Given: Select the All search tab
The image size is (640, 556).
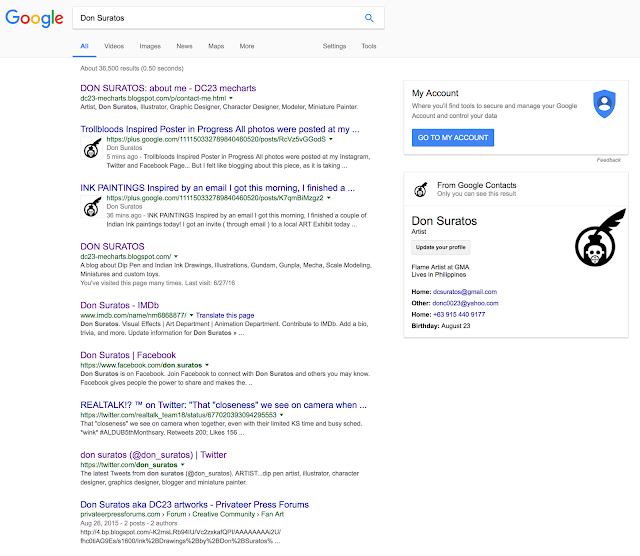Looking at the screenshot, I should pos(84,46).
